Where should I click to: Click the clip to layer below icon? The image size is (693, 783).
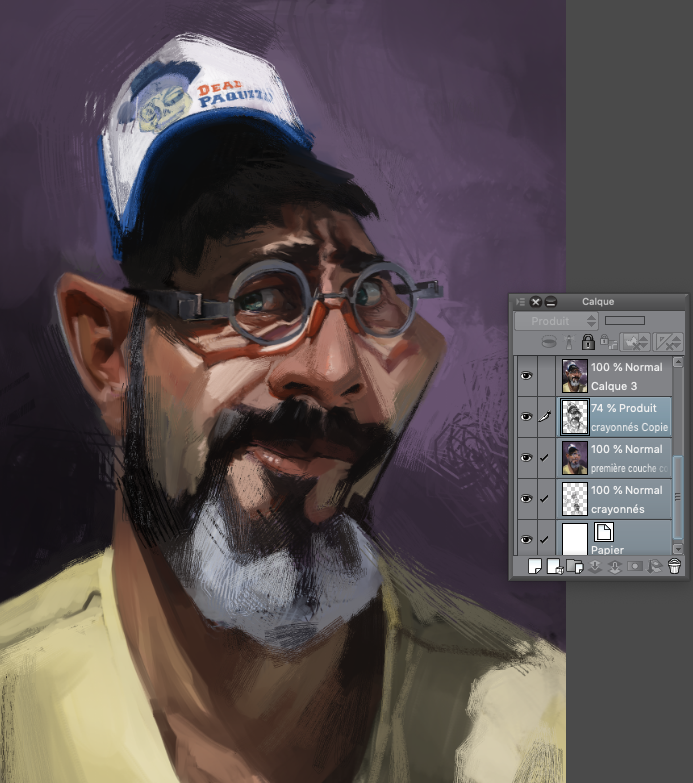coord(549,342)
